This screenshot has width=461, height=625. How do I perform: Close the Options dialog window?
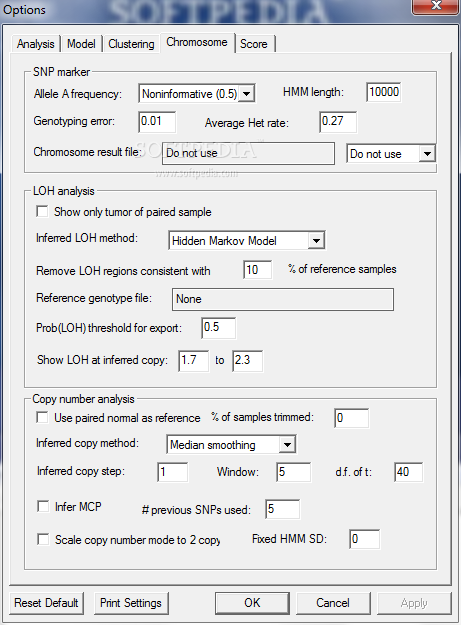tap(435, 6)
